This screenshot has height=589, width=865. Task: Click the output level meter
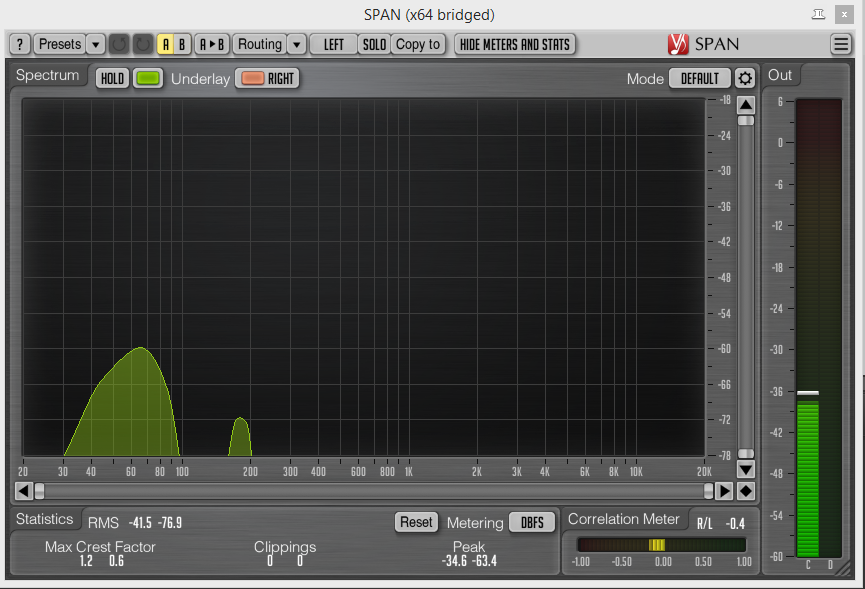(819, 328)
